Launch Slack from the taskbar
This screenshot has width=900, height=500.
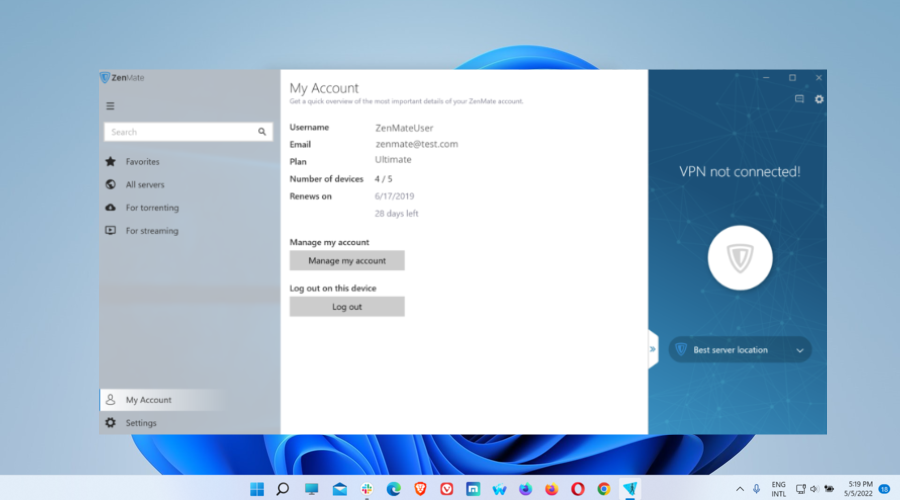tap(367, 489)
